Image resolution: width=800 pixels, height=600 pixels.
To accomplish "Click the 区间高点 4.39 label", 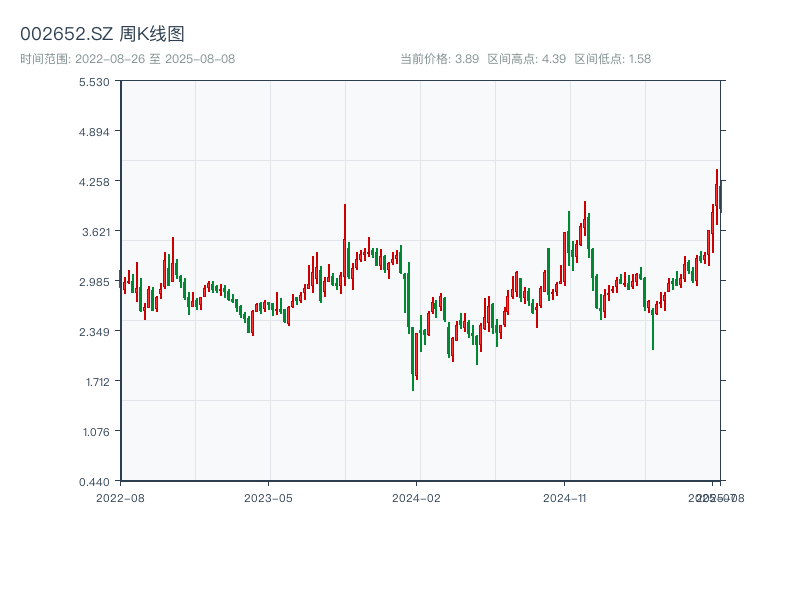I will pyautogui.click(x=526, y=59).
